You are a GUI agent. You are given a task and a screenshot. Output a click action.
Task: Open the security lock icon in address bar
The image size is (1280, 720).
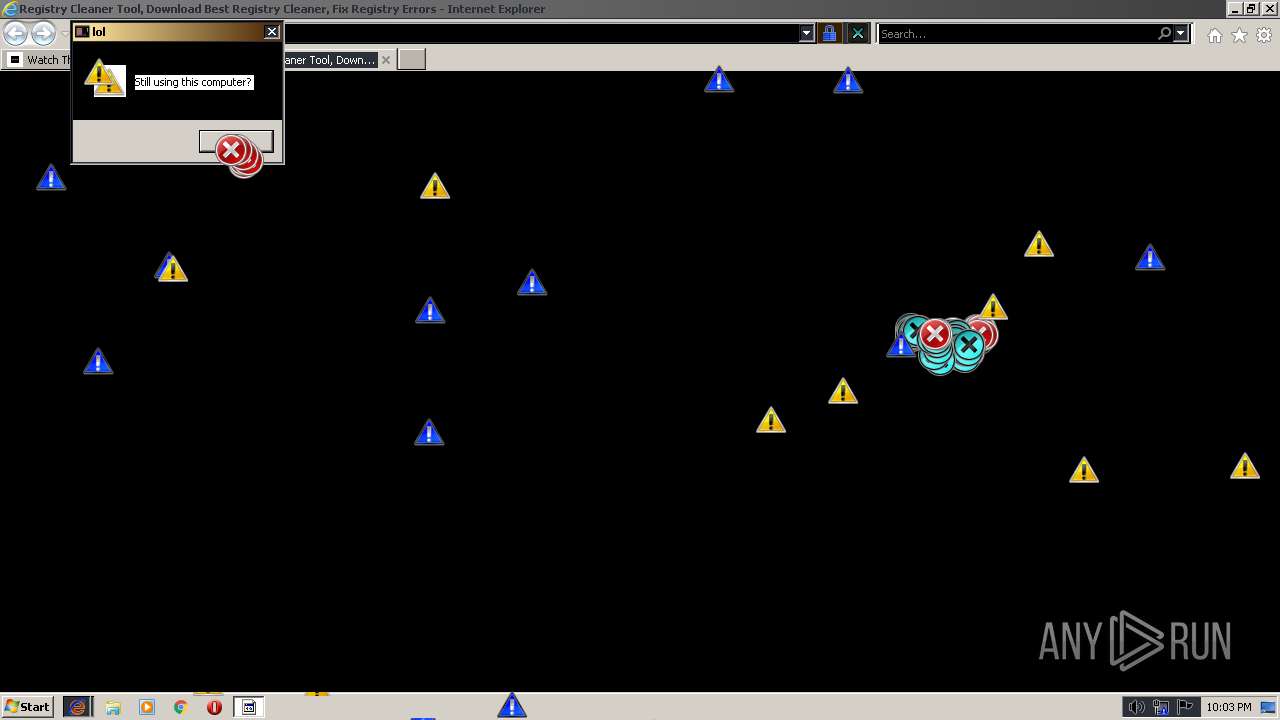[829, 33]
